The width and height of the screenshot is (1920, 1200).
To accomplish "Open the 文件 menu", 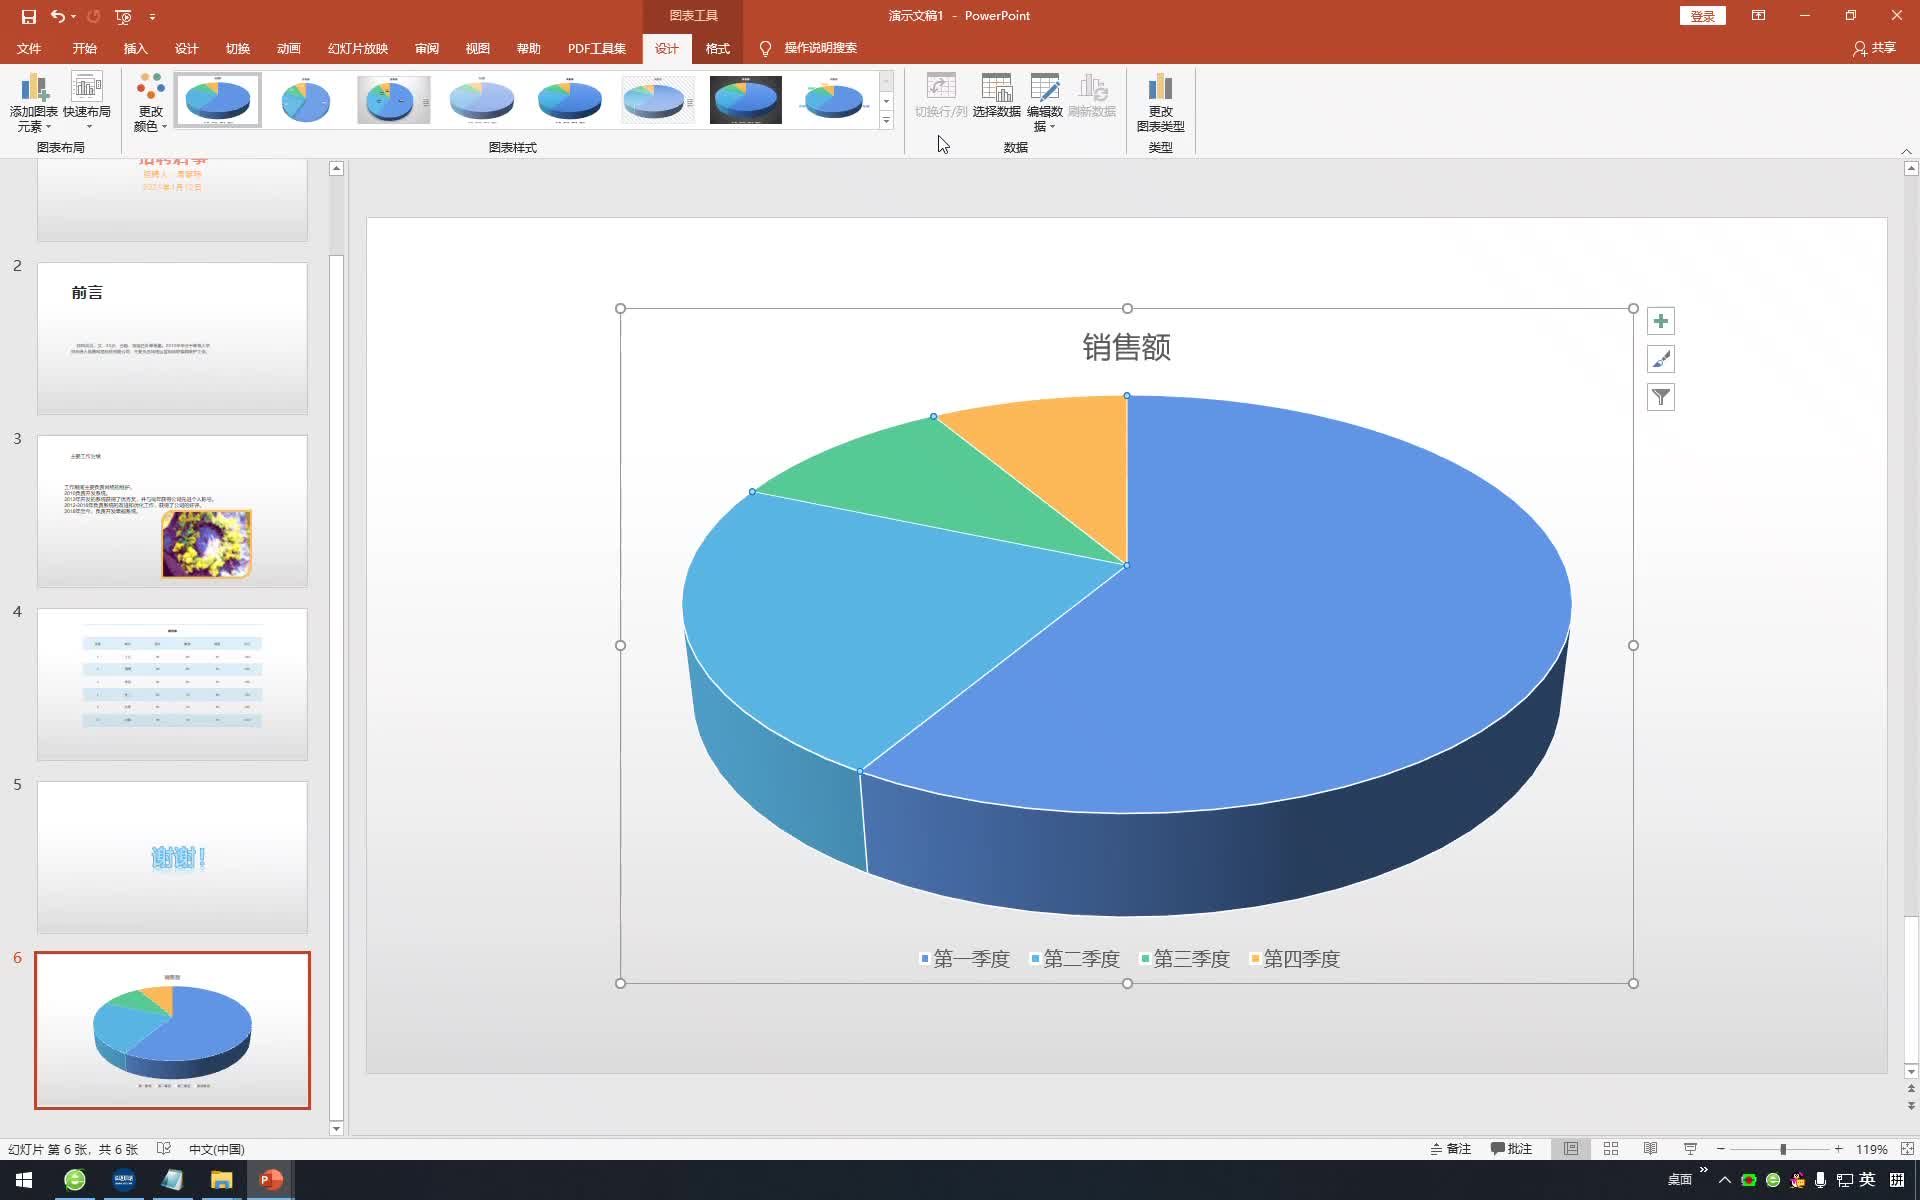I will pyautogui.click(x=29, y=48).
